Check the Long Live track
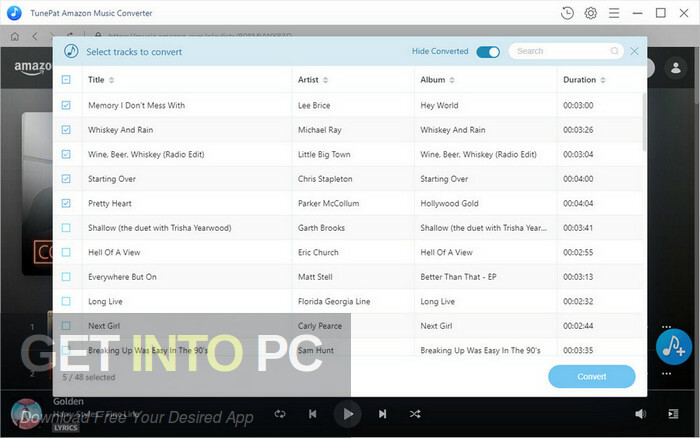Image resolution: width=700 pixels, height=438 pixels. click(x=66, y=301)
